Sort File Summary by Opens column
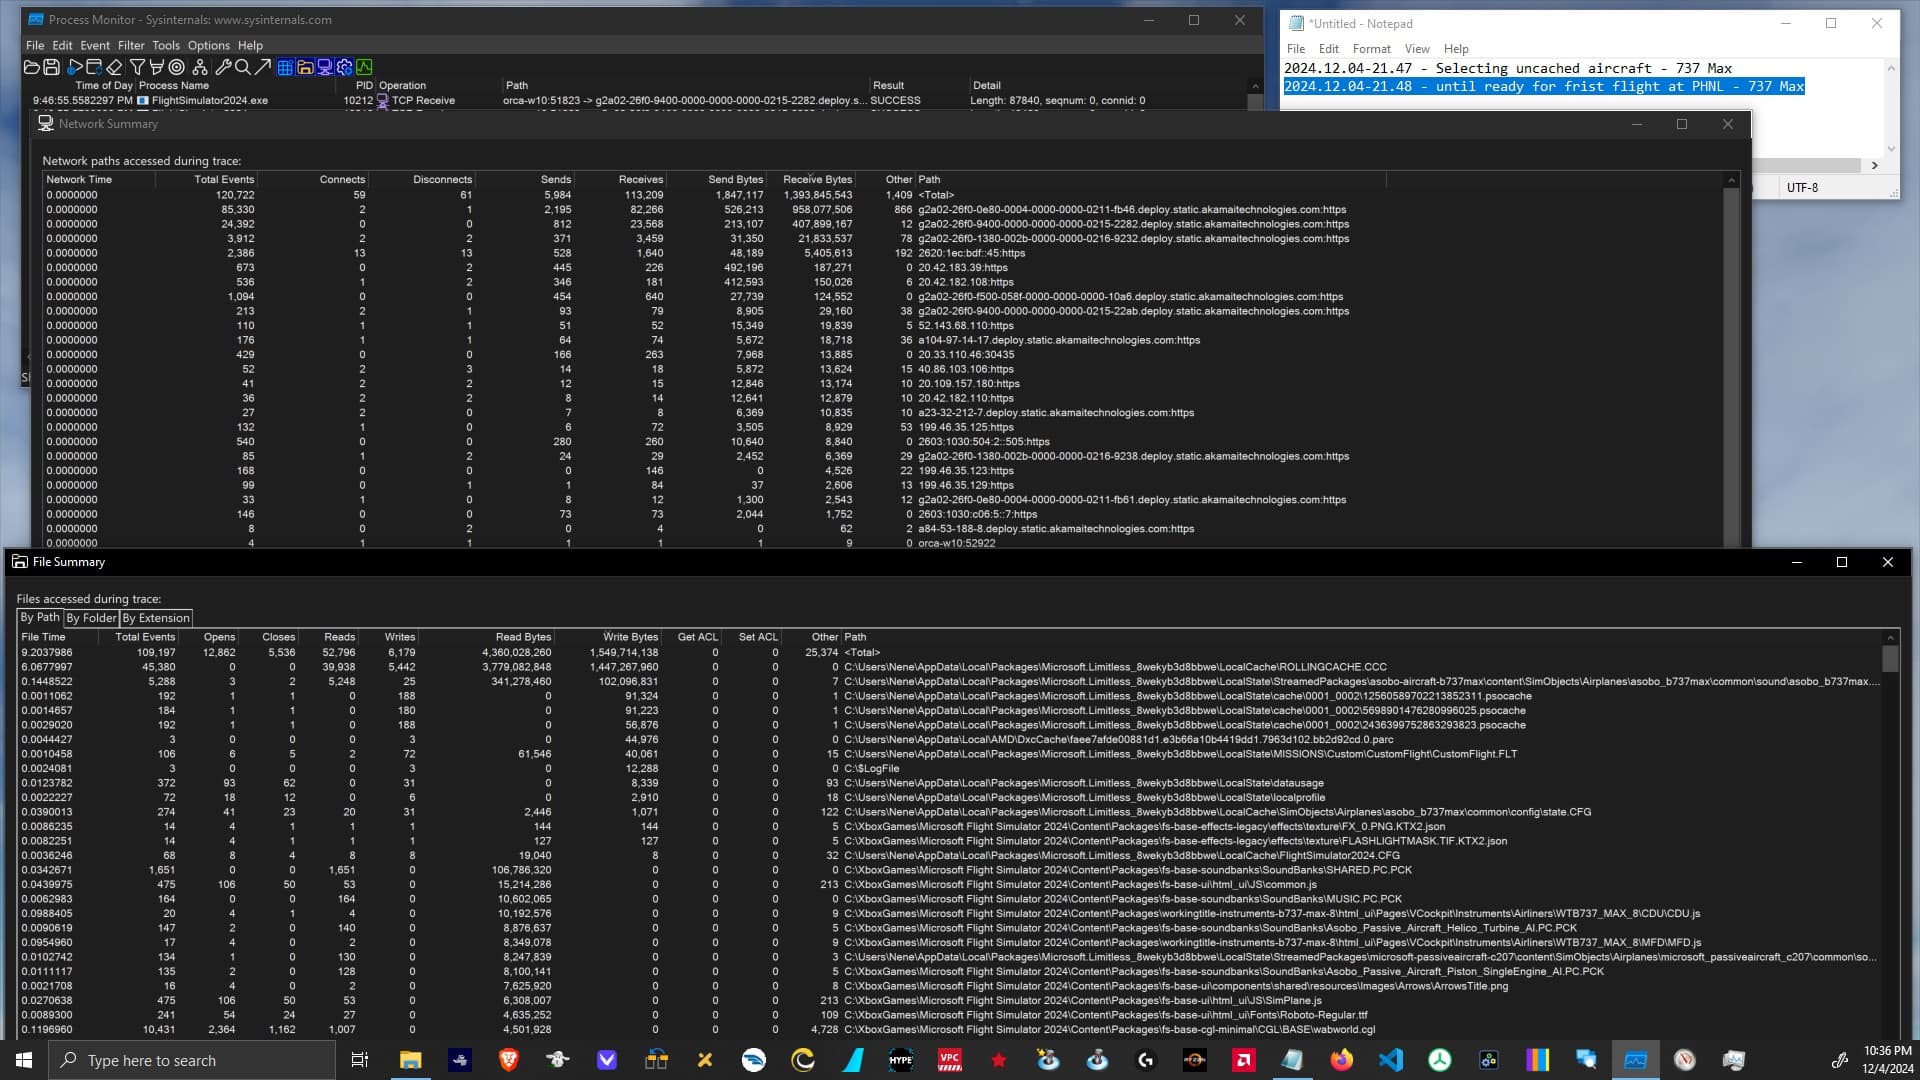The width and height of the screenshot is (1920, 1080). pyautogui.click(x=208, y=637)
